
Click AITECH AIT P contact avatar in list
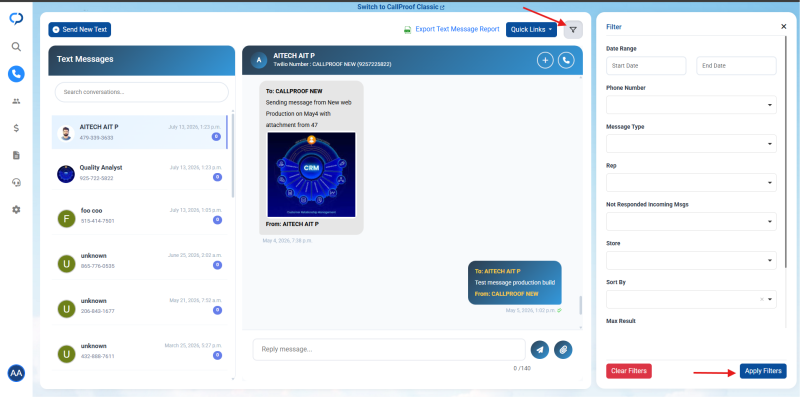pos(66,134)
